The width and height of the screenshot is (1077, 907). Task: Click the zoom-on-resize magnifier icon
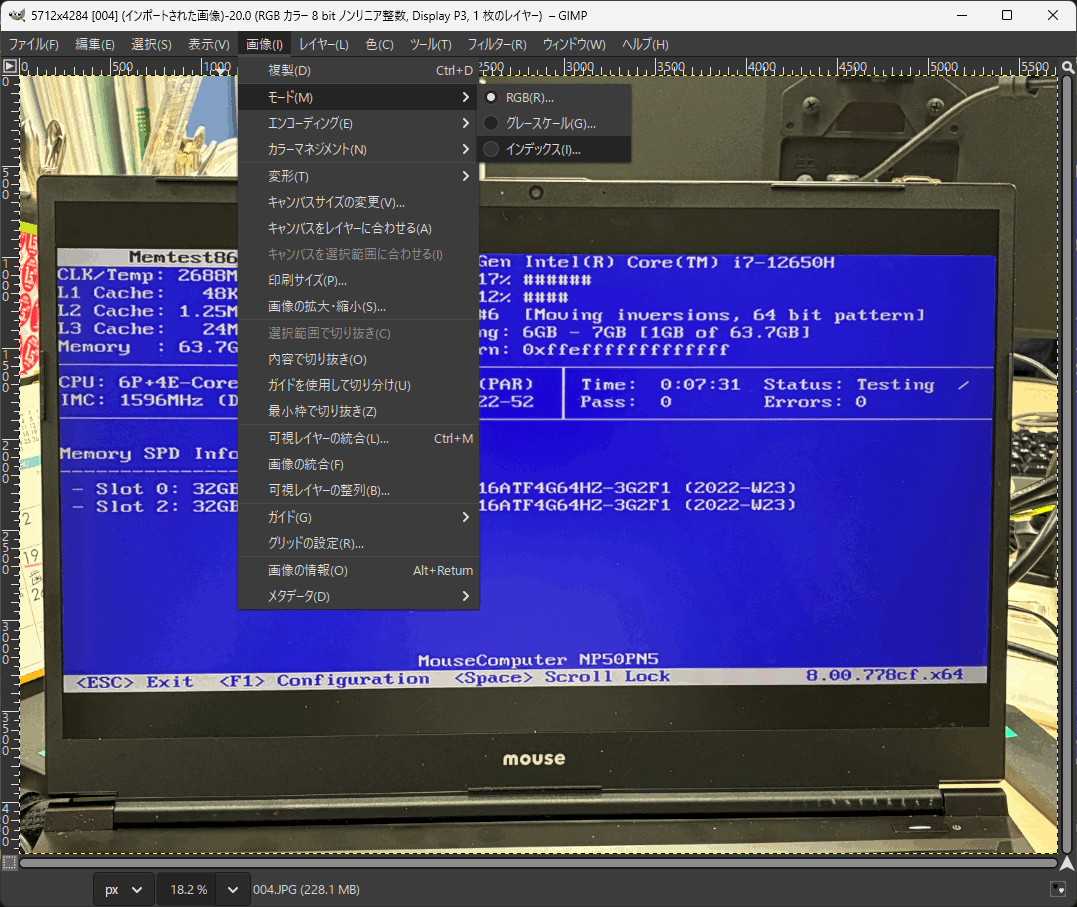point(1067,66)
